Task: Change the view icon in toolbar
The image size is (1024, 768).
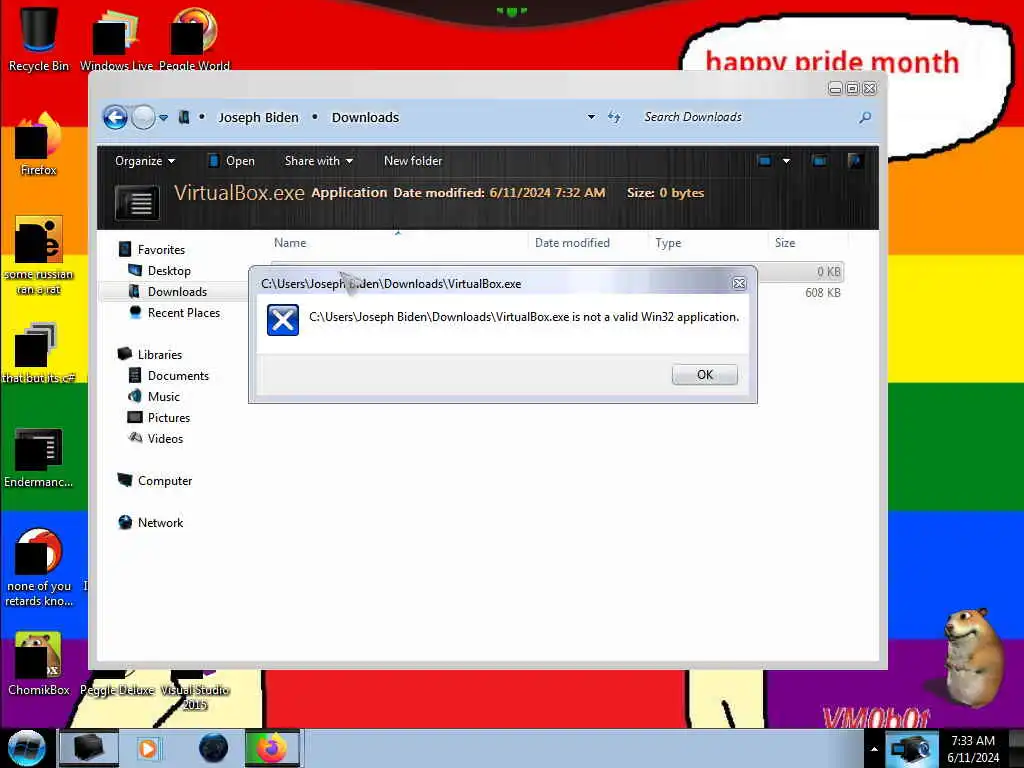Action: click(764, 161)
